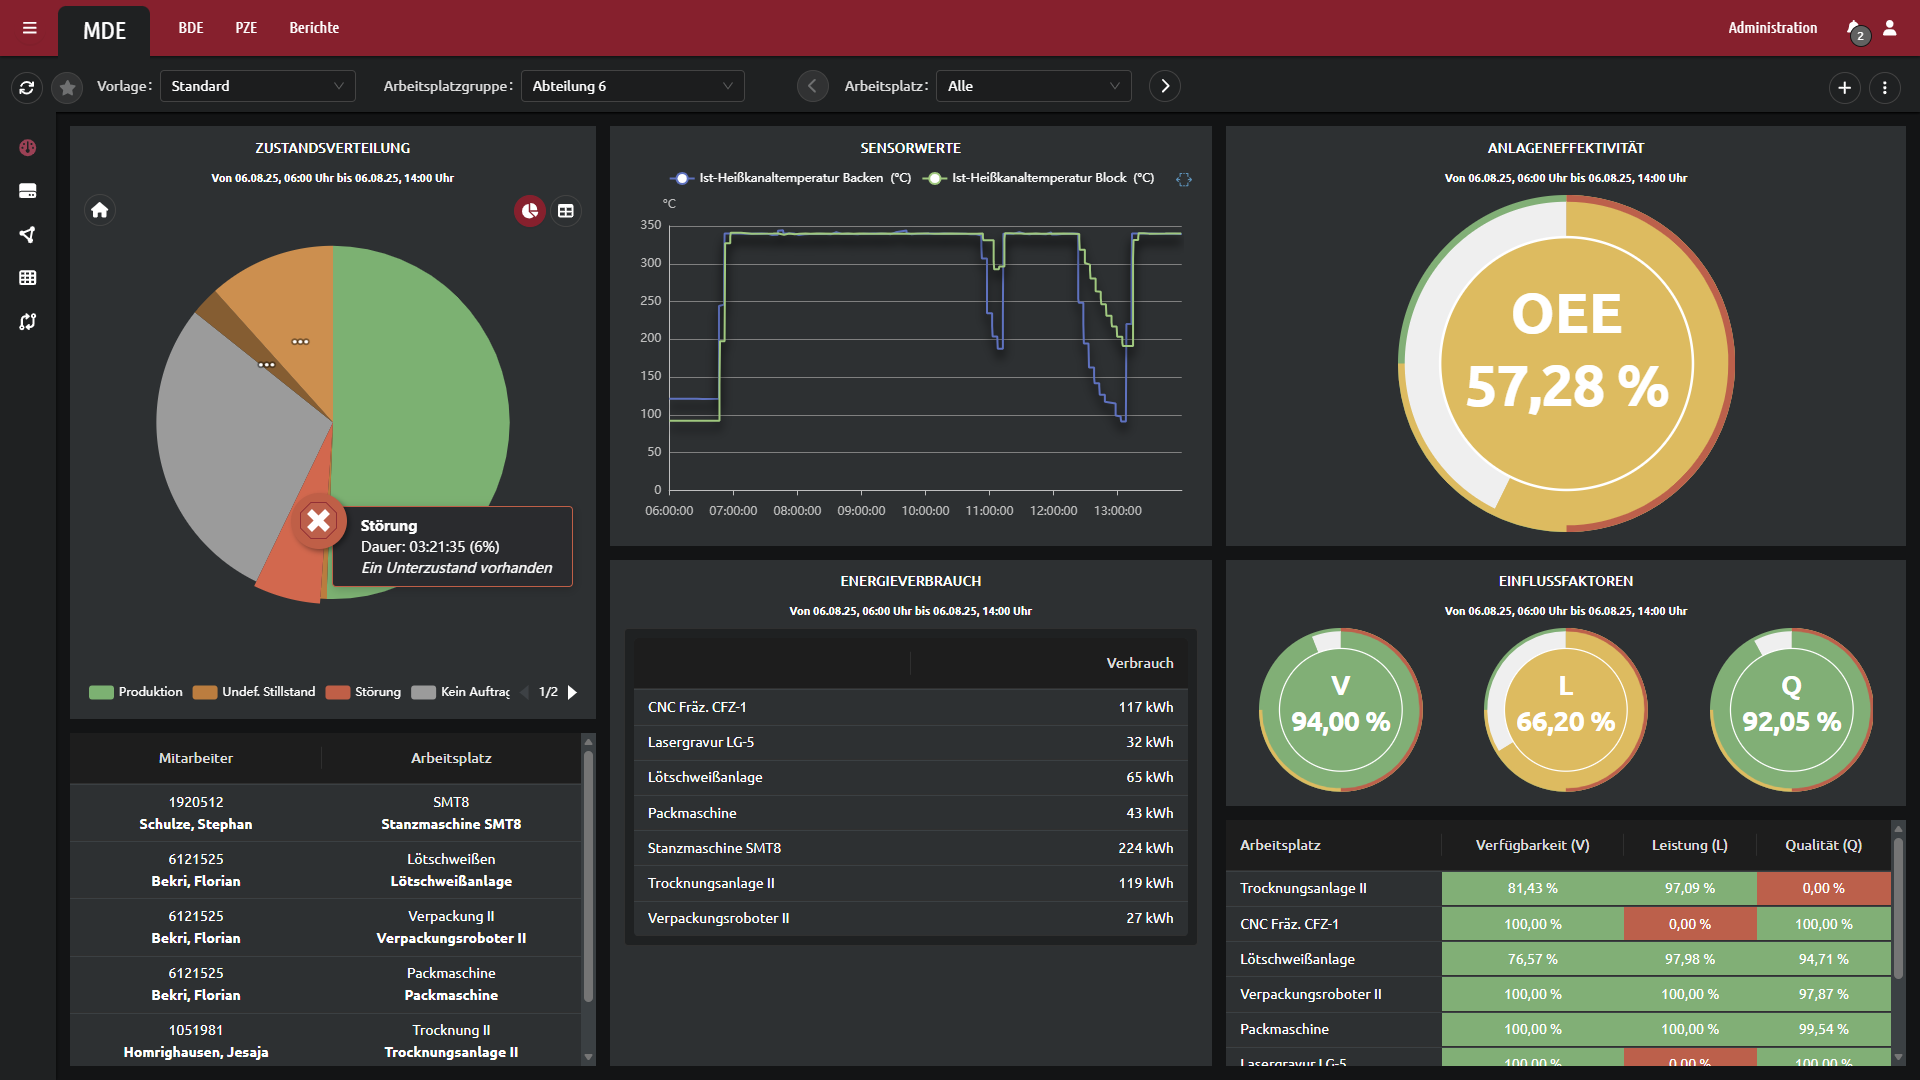1920x1080 pixels.
Task: Open the BDE menu
Action: coord(191,28)
